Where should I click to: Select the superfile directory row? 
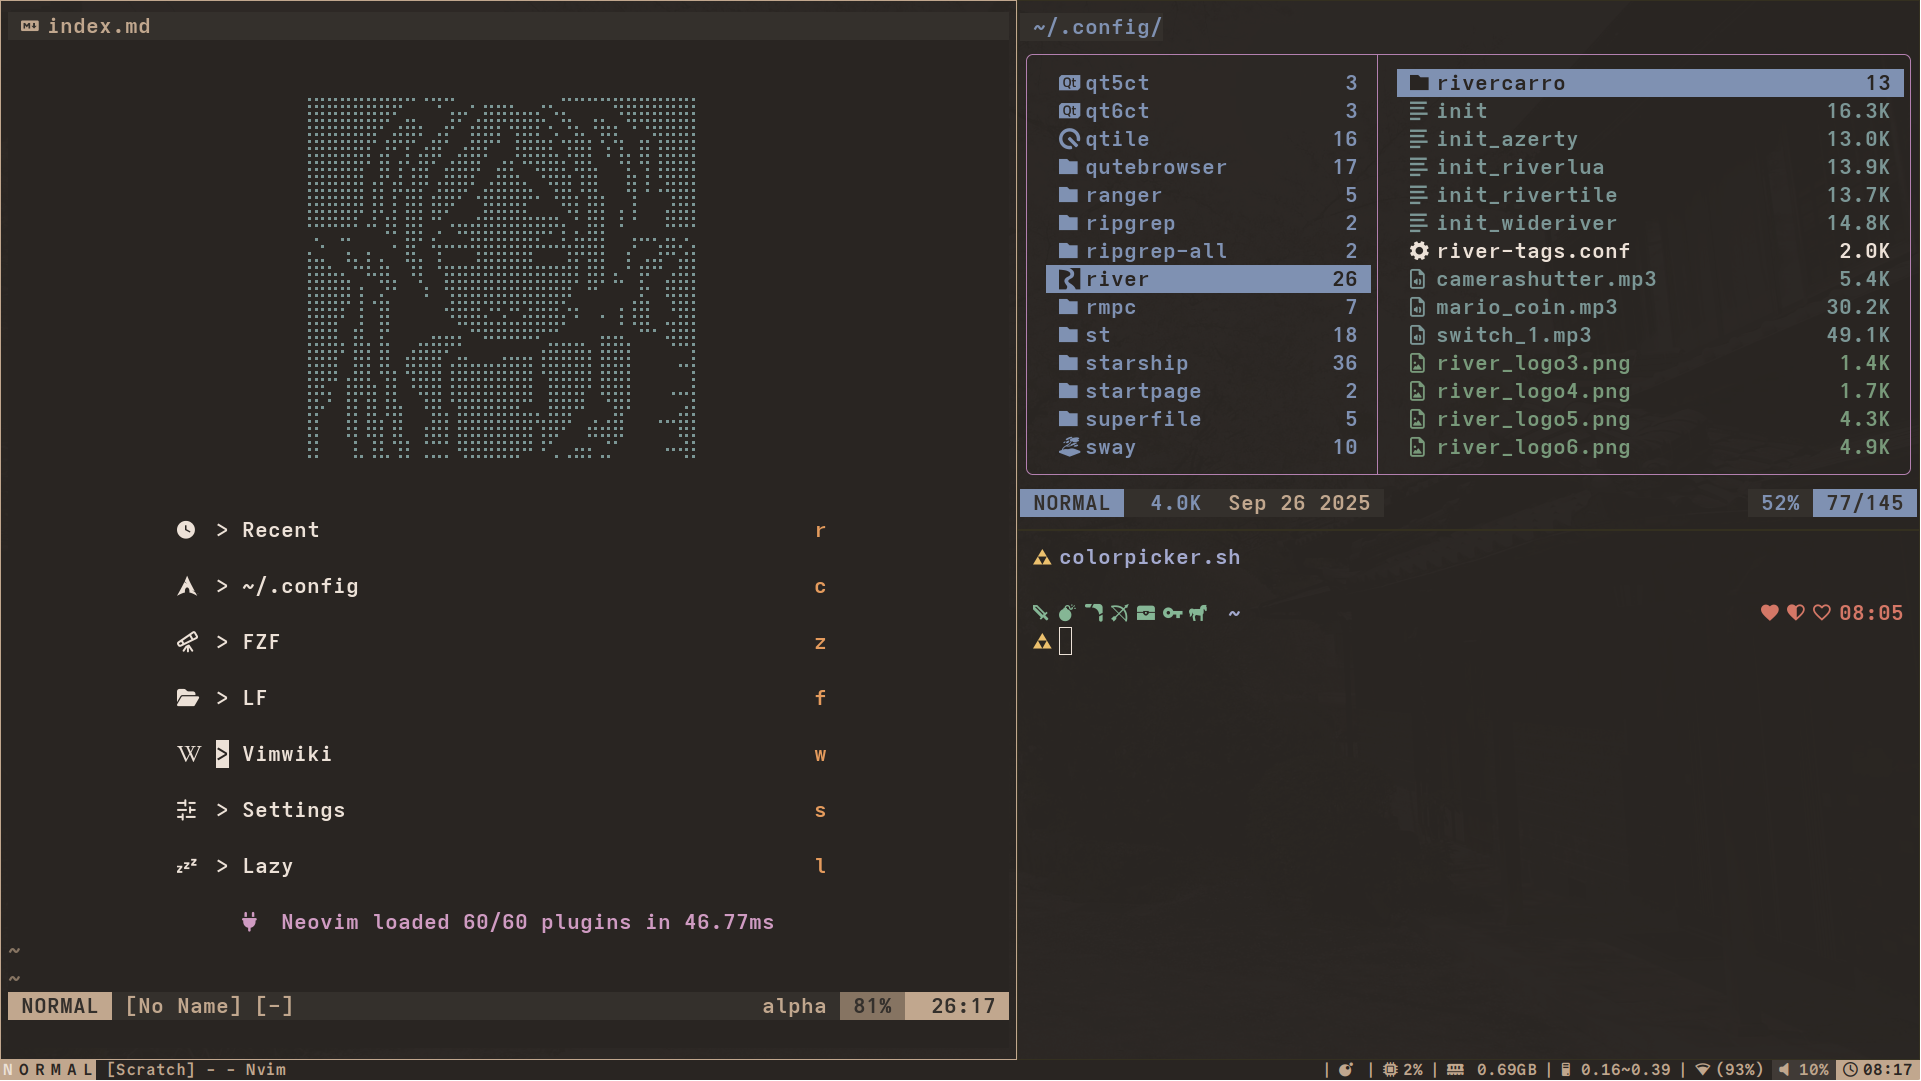1208,419
